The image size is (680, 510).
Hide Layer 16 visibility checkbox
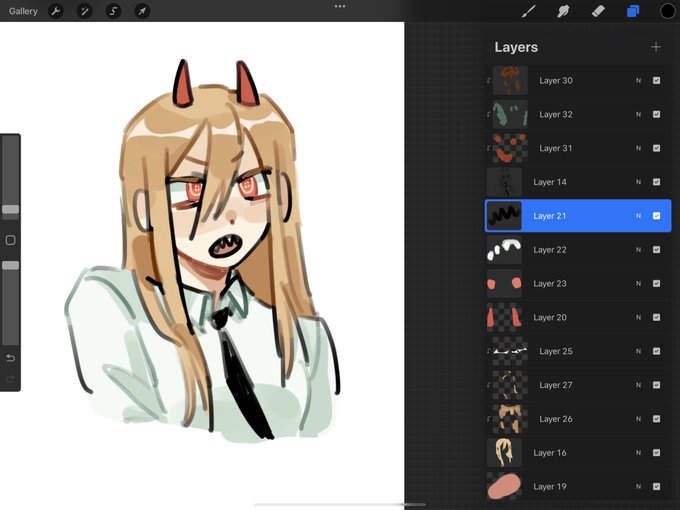click(656, 452)
